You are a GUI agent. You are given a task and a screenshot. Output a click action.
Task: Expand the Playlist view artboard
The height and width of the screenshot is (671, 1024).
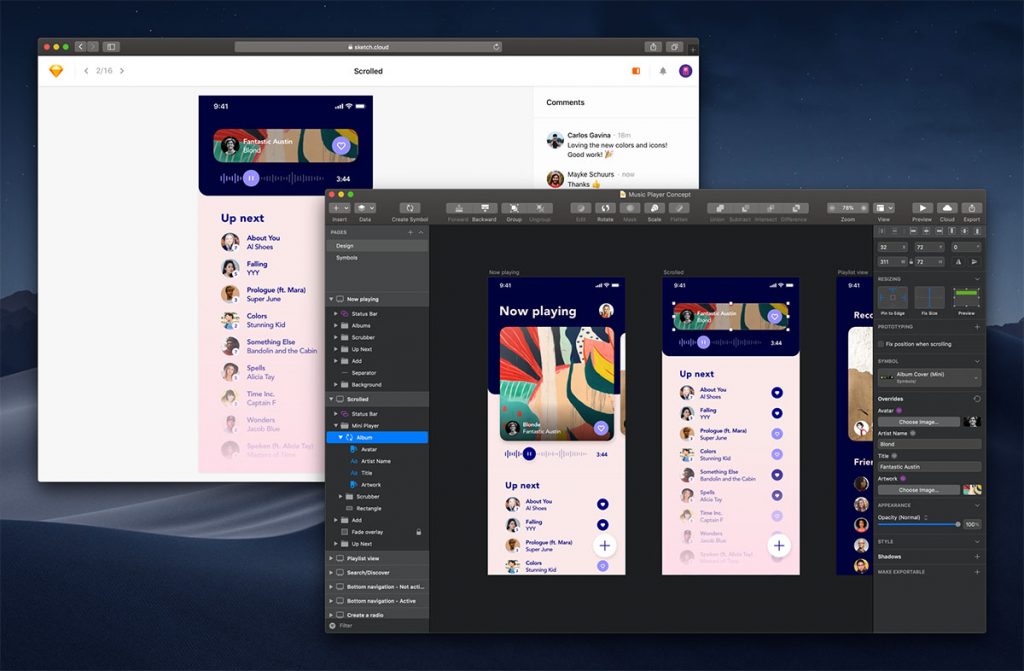331,558
